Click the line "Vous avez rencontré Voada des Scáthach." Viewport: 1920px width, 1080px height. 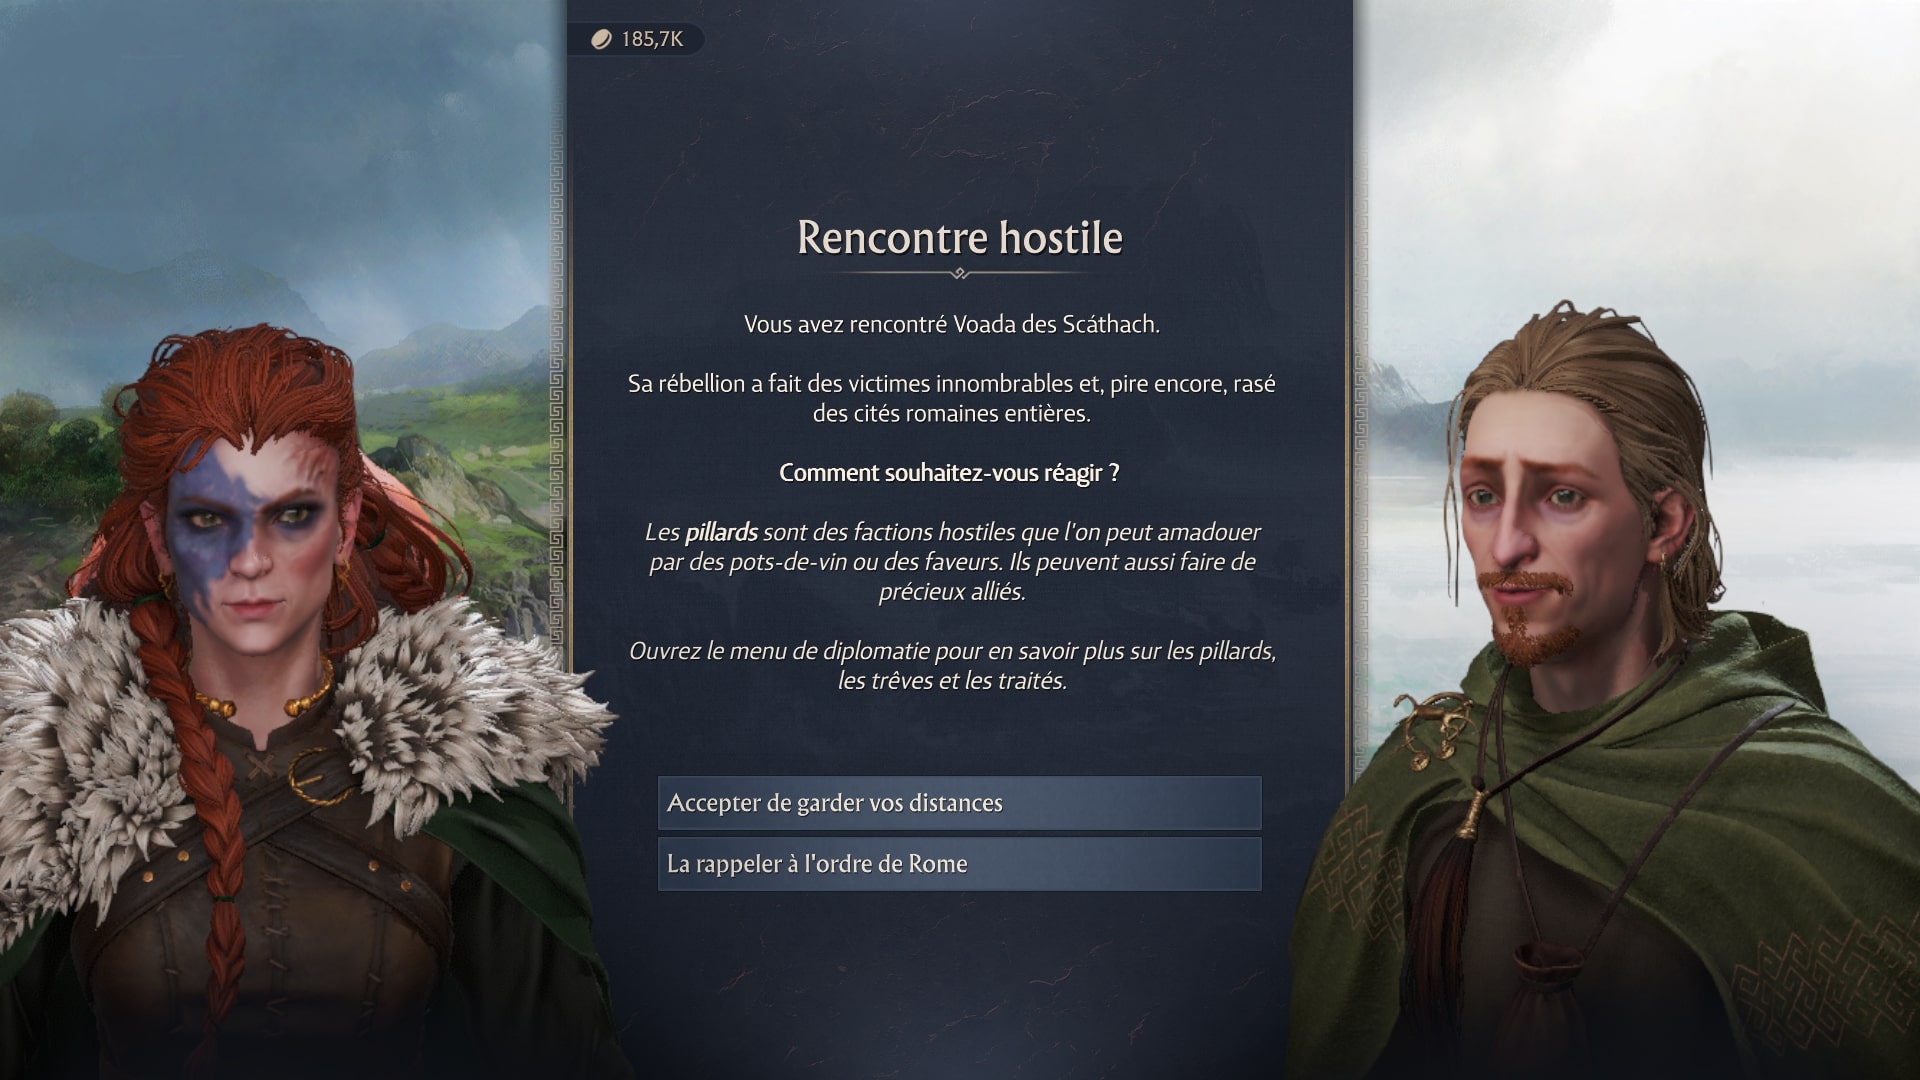(x=951, y=324)
